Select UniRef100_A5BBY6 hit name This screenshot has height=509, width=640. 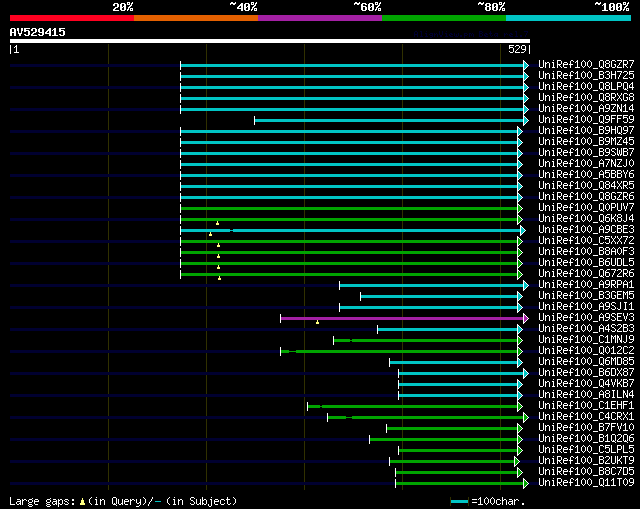pyautogui.click(x=586, y=175)
